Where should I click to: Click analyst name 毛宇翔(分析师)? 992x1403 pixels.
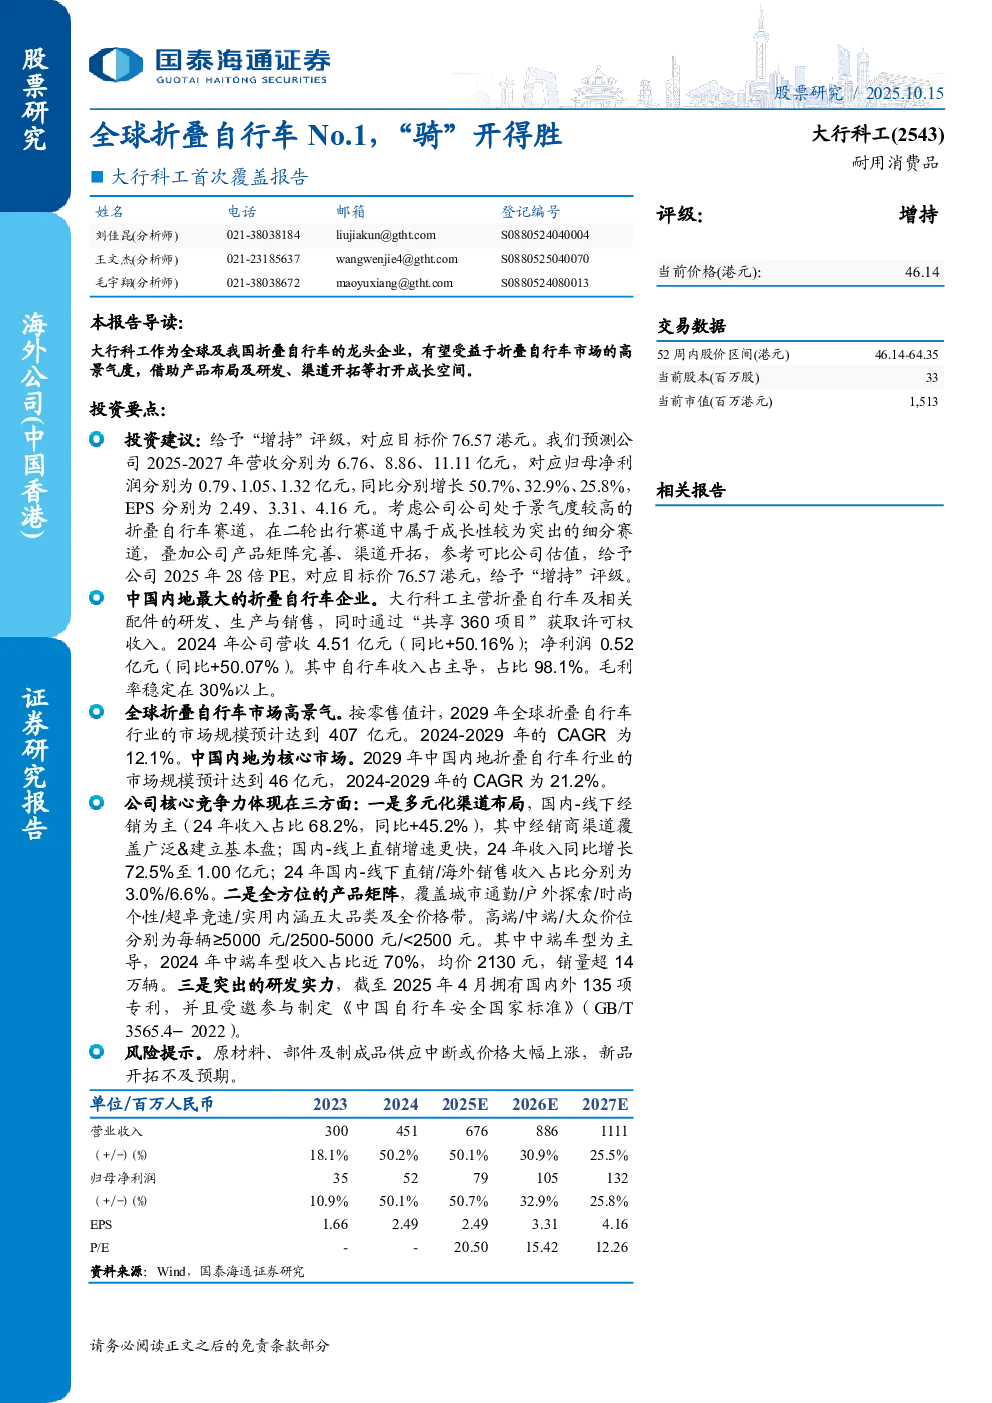[x=137, y=283]
